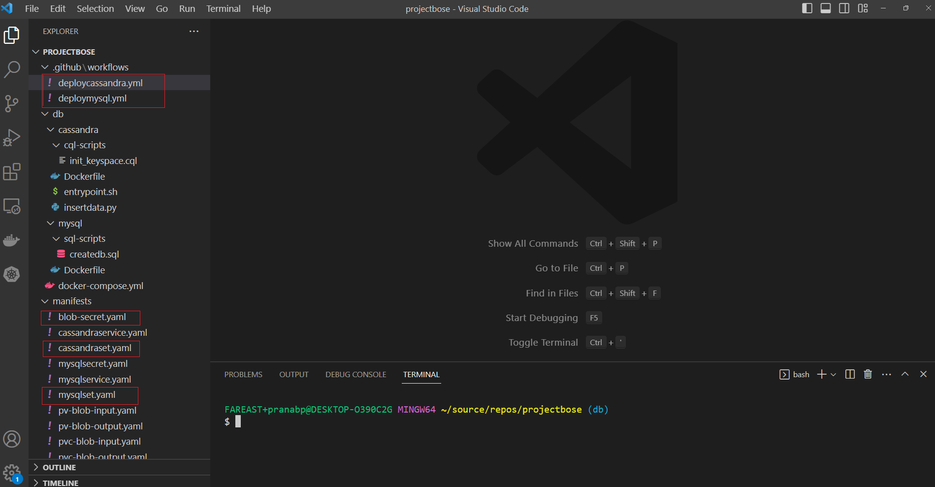This screenshot has height=487, width=935.
Task: Open the Source Control view icon
Action: coord(12,104)
